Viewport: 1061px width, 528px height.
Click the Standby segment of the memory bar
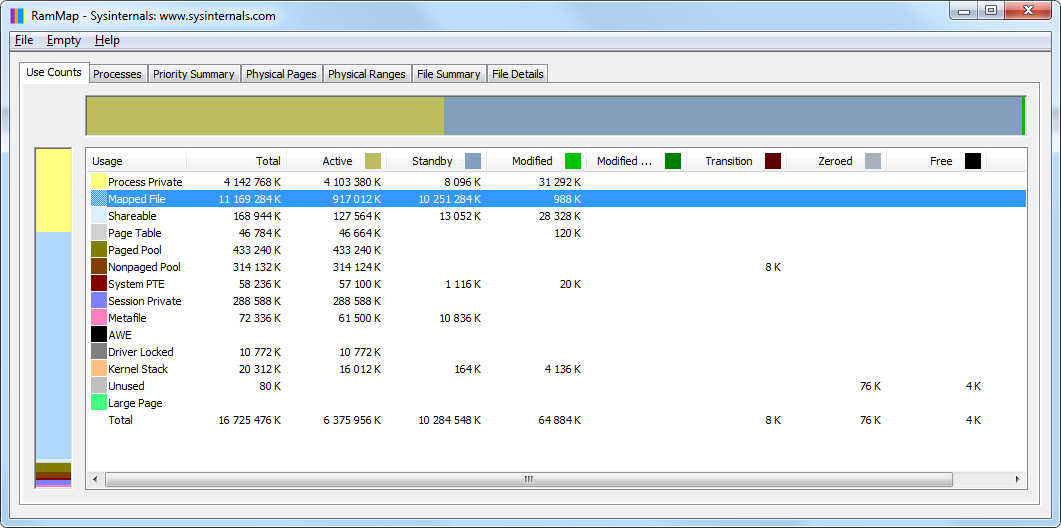click(x=732, y=116)
